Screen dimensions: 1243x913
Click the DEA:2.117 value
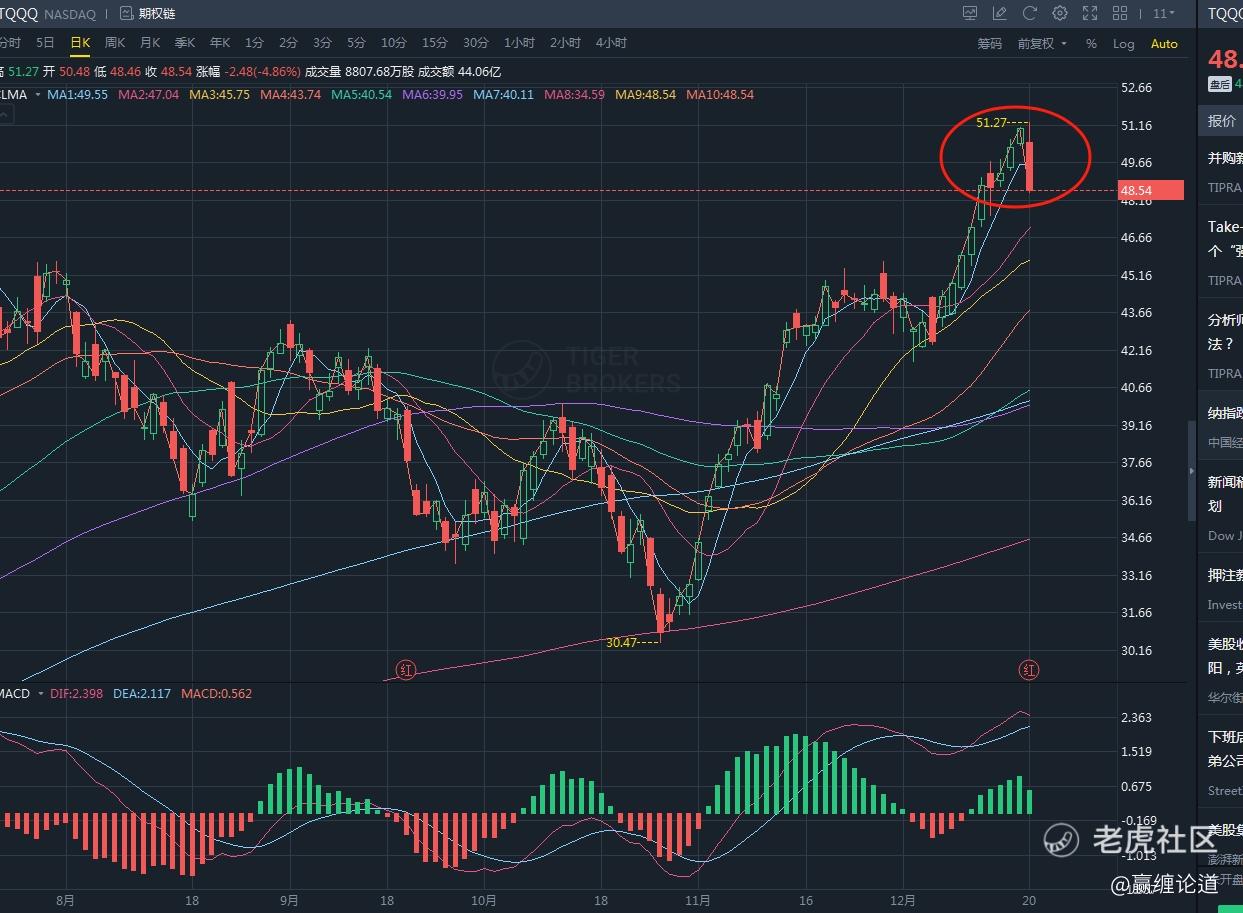pyautogui.click(x=142, y=694)
